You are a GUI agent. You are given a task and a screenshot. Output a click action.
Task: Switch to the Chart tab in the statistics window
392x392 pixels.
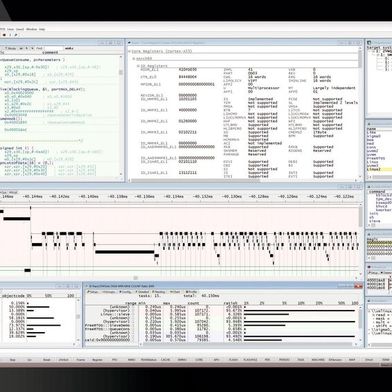[175, 292]
